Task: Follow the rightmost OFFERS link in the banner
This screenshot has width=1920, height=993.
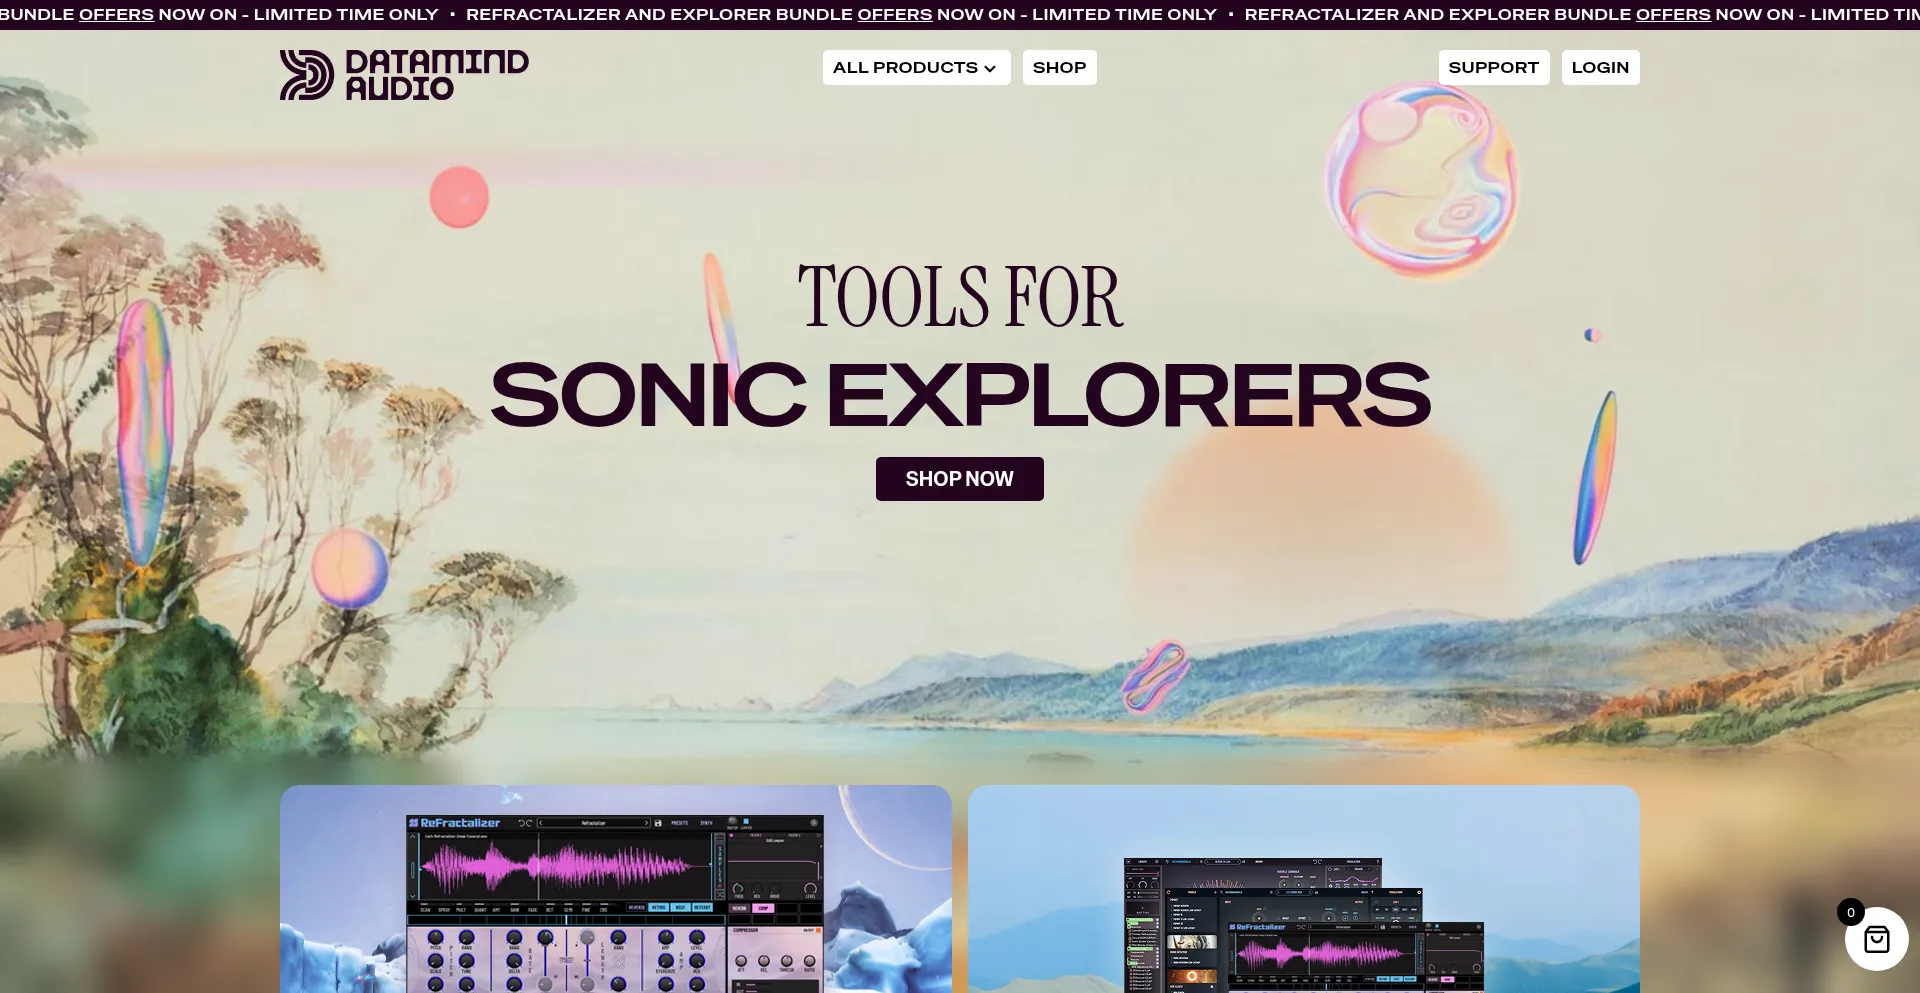Action: coord(1673,14)
